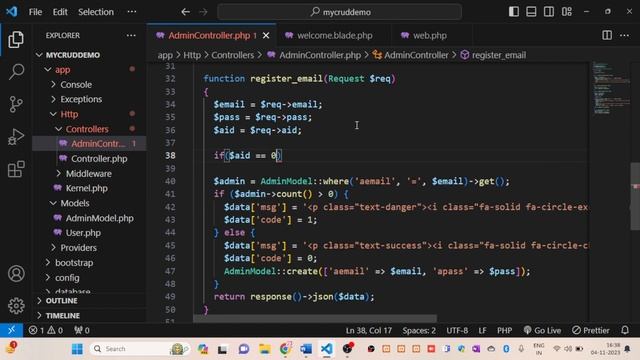
Task: Go back in navigation history
Action: tap(185, 12)
